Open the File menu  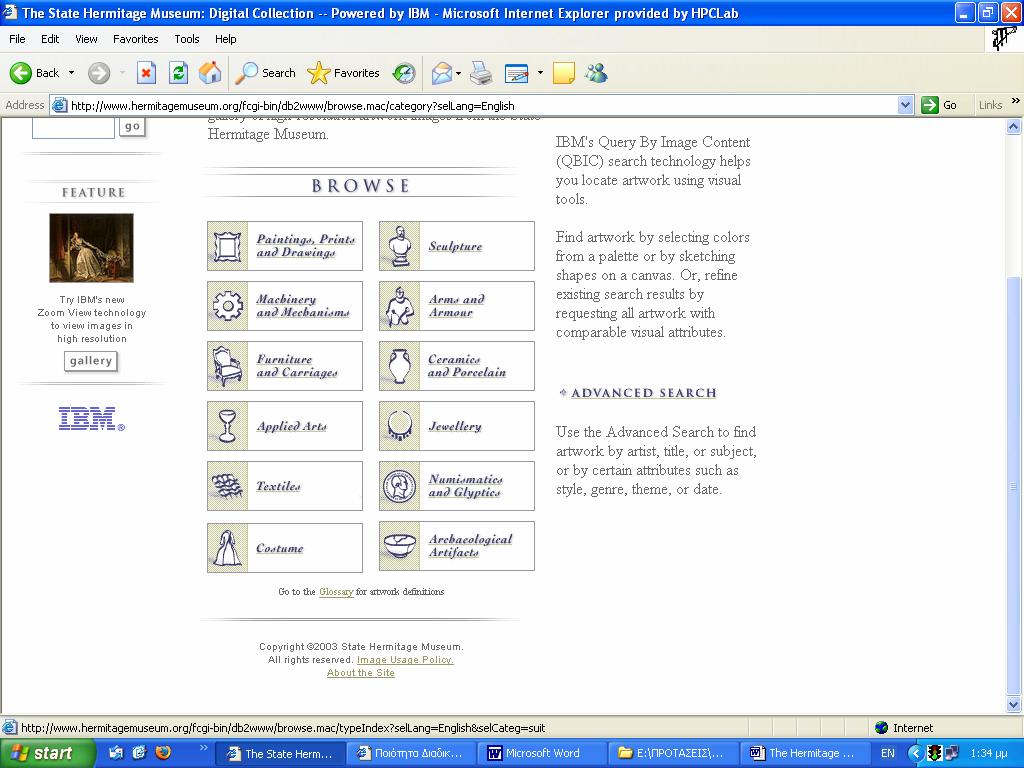[17, 39]
